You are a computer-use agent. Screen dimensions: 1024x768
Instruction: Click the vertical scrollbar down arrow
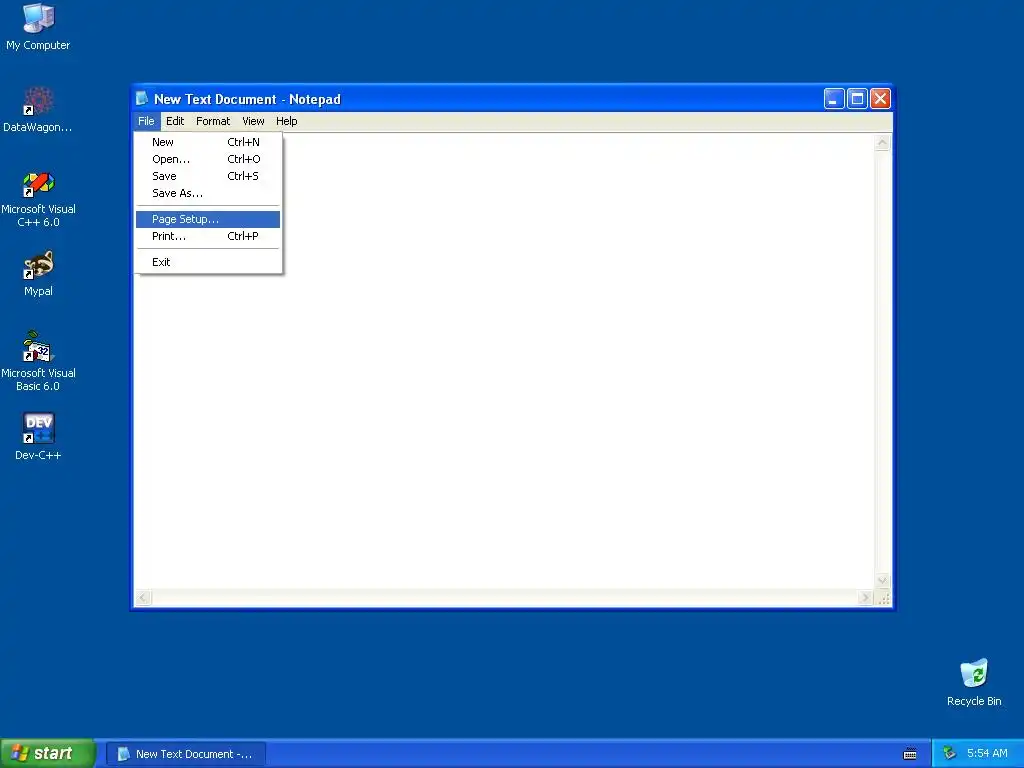point(882,580)
